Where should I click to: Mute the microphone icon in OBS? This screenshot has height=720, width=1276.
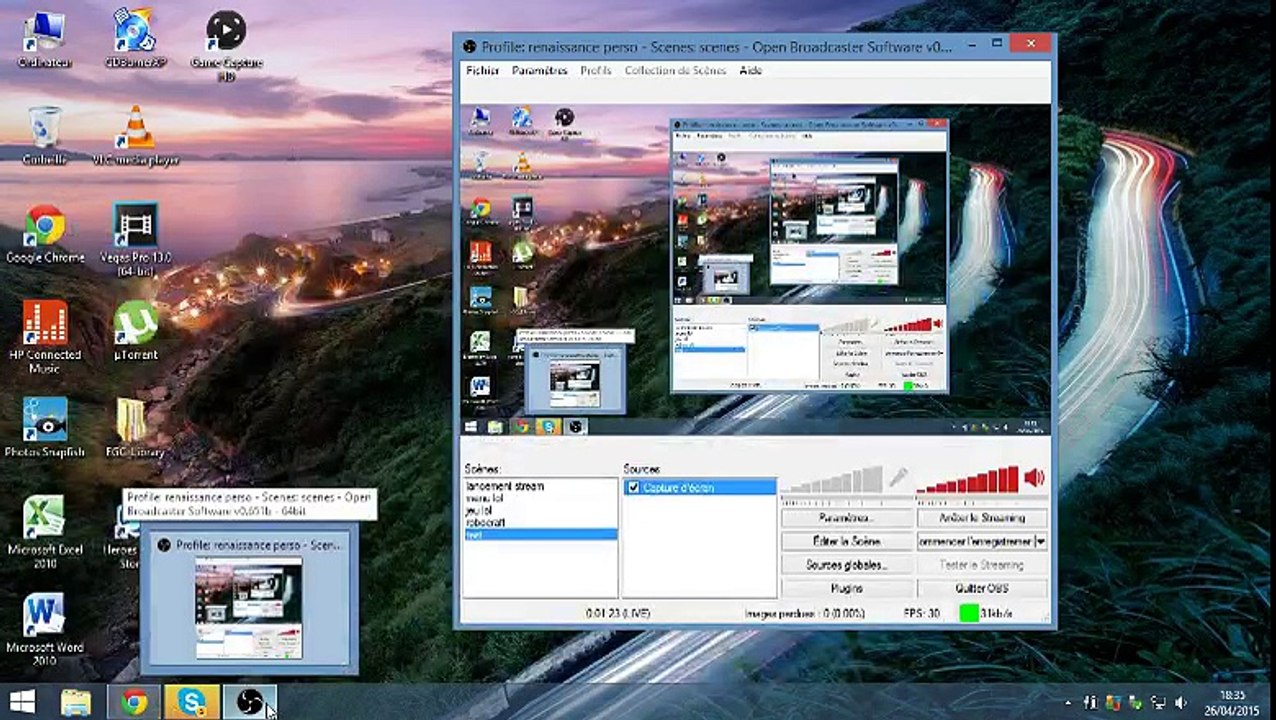(898, 478)
